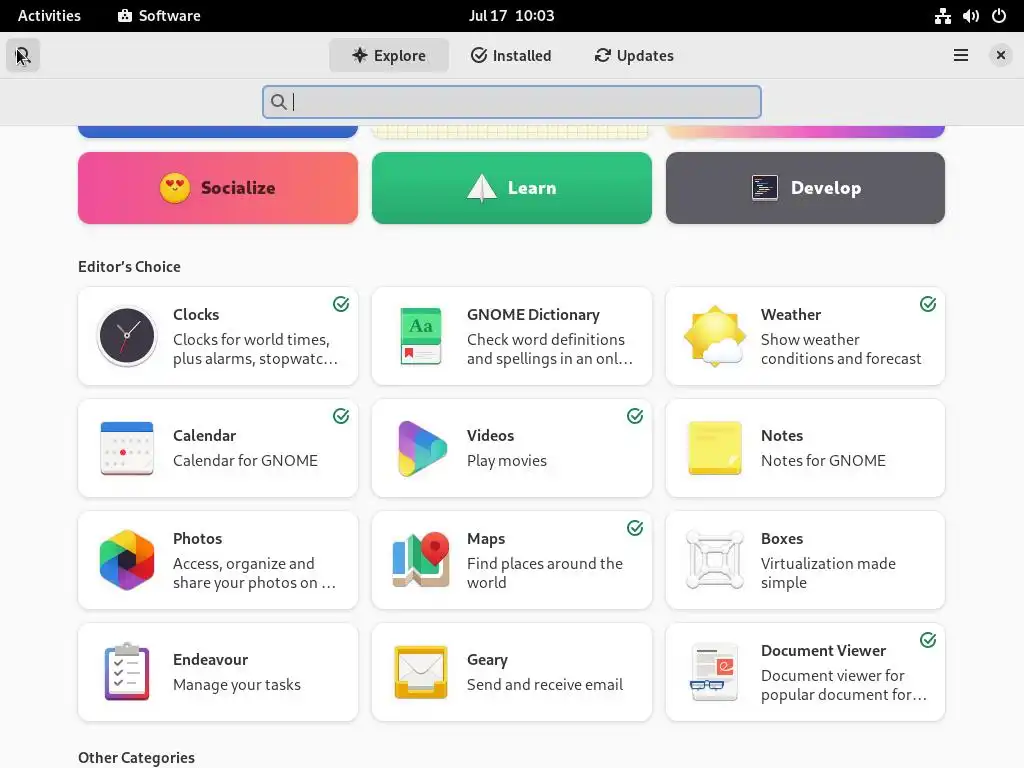The height and width of the screenshot is (768, 1024).
Task: Click 'Virtualization made simple' description
Action: tap(828, 573)
